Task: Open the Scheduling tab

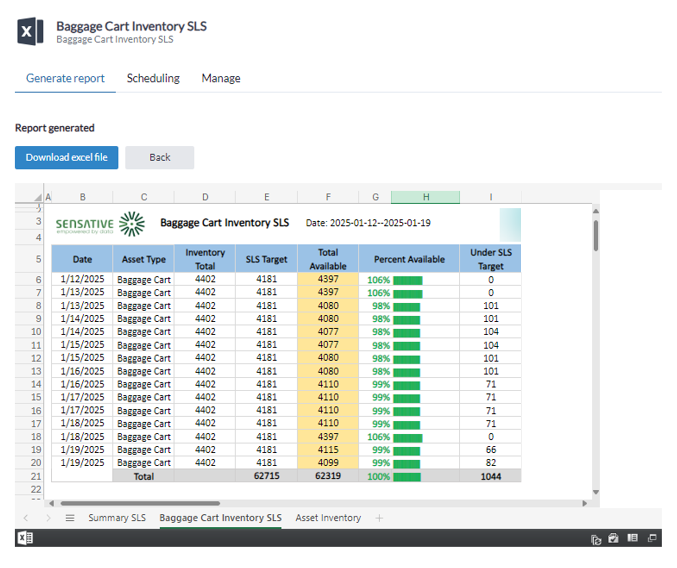Action: (x=153, y=78)
